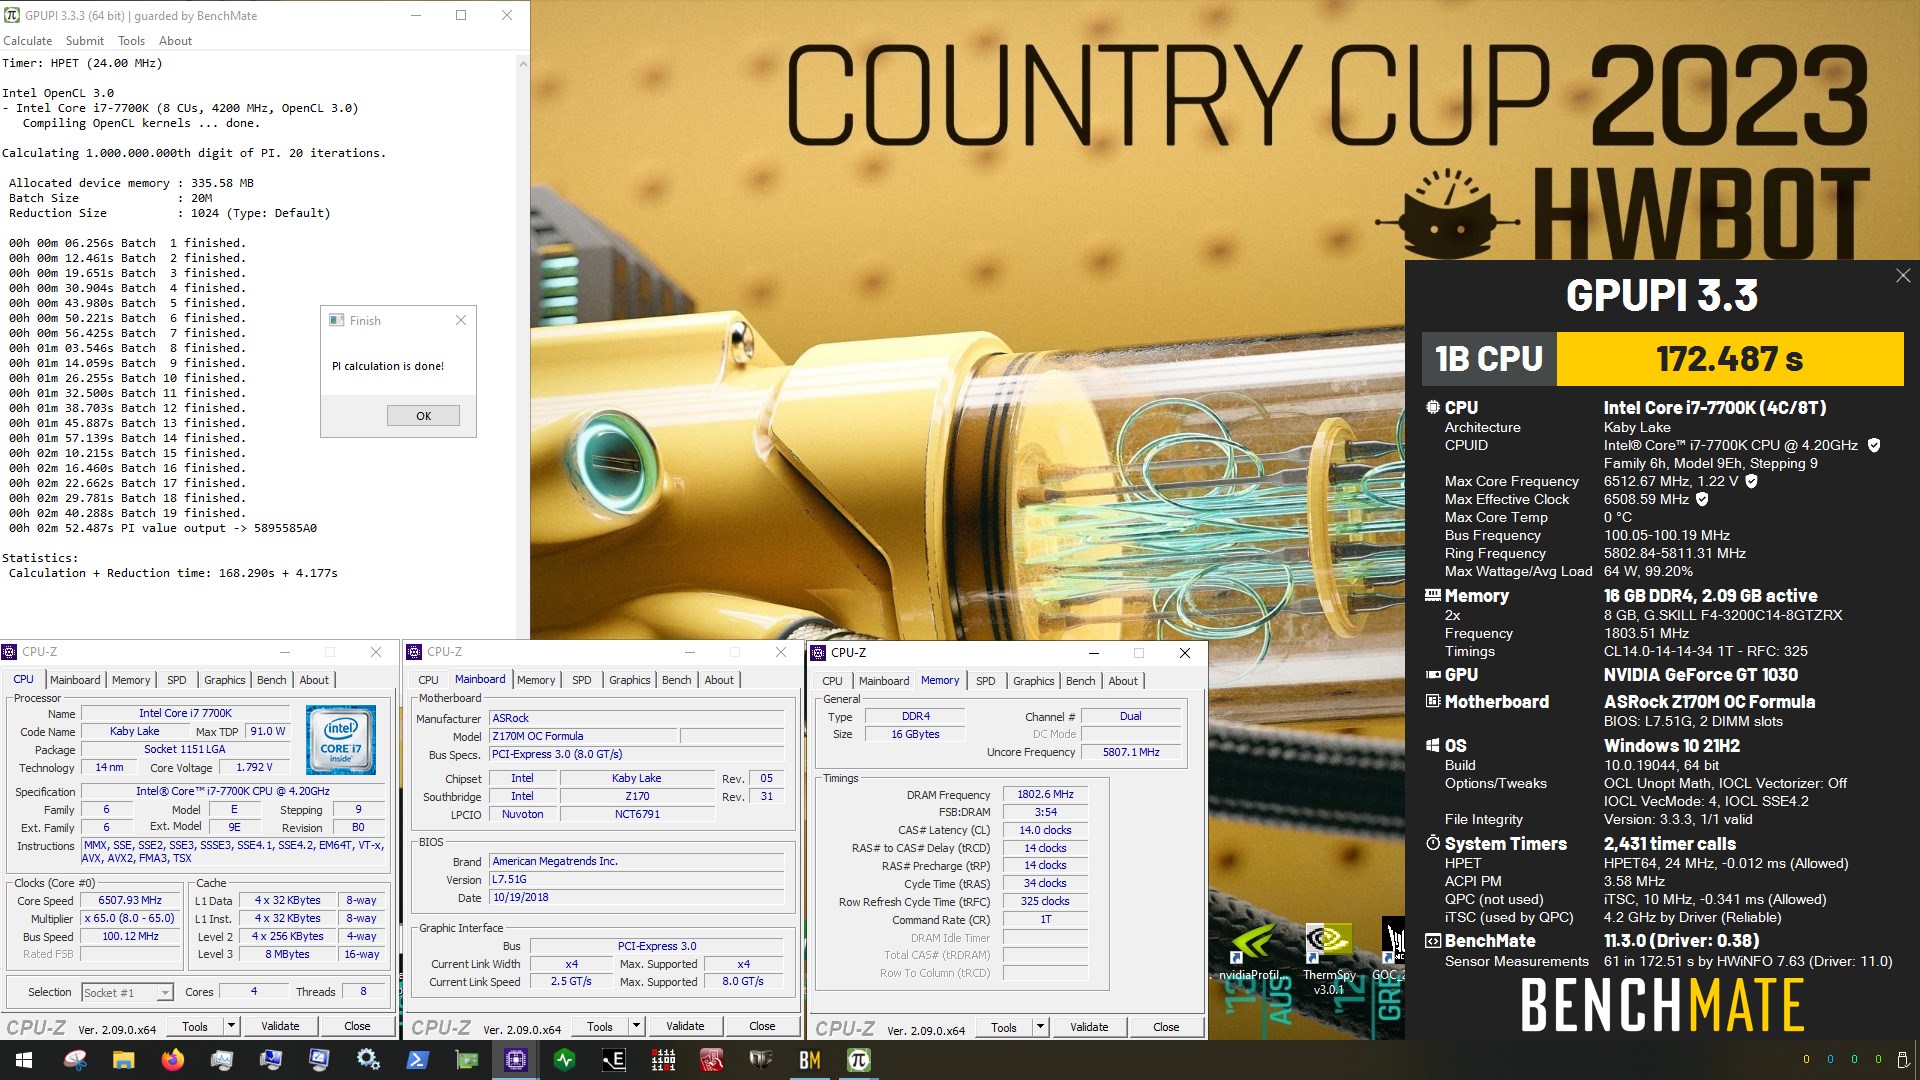
Task: Click Validate in the Mainboard CPU-Z window
Action: (685, 1026)
